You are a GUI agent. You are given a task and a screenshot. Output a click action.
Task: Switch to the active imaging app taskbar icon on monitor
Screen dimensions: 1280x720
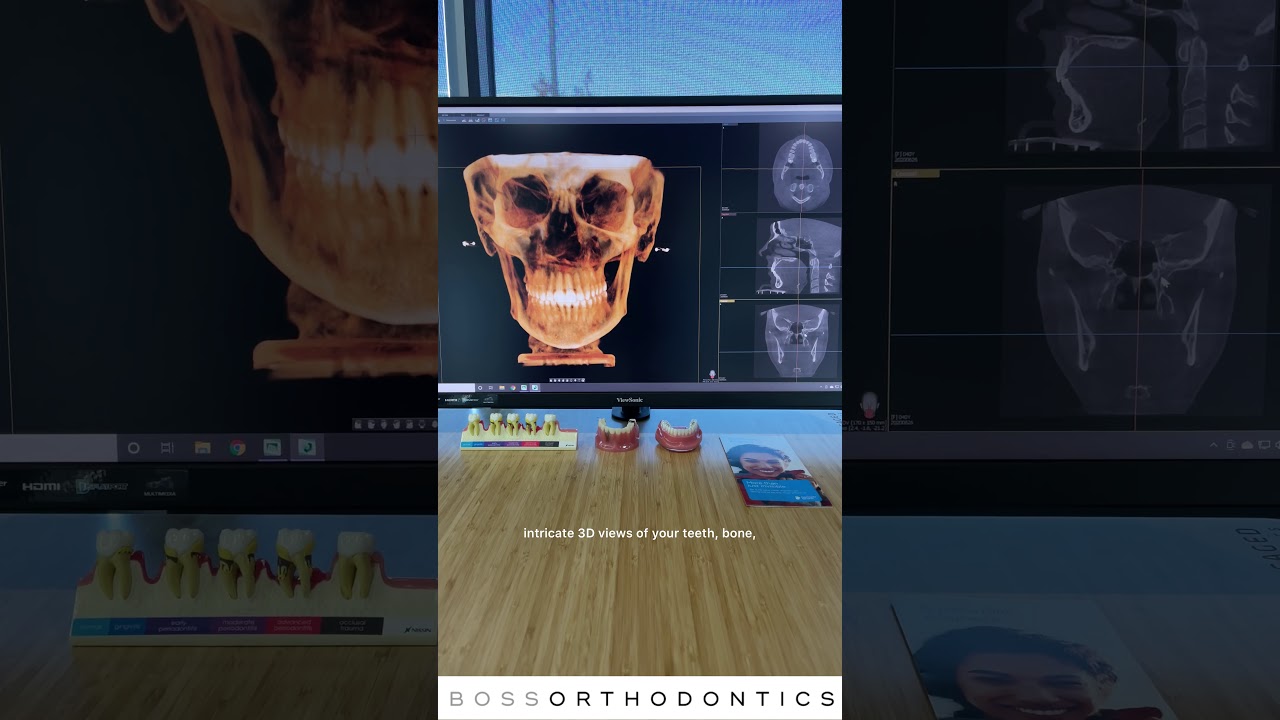pos(535,388)
